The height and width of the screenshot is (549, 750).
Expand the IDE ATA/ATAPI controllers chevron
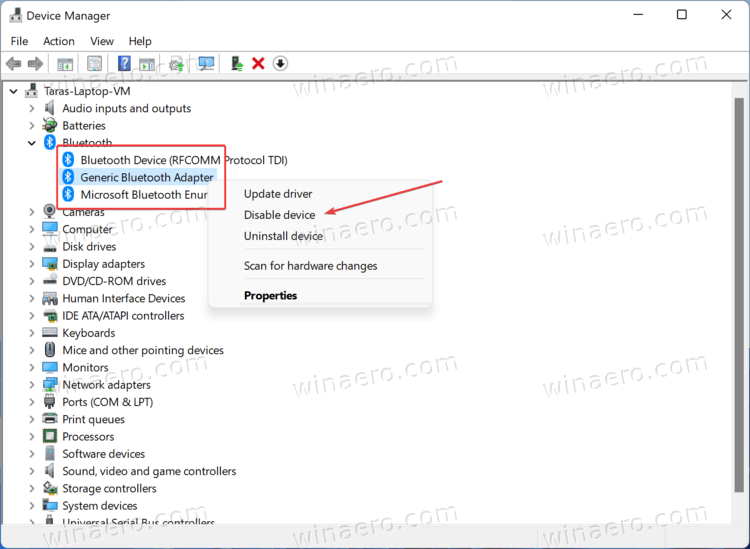(32, 316)
